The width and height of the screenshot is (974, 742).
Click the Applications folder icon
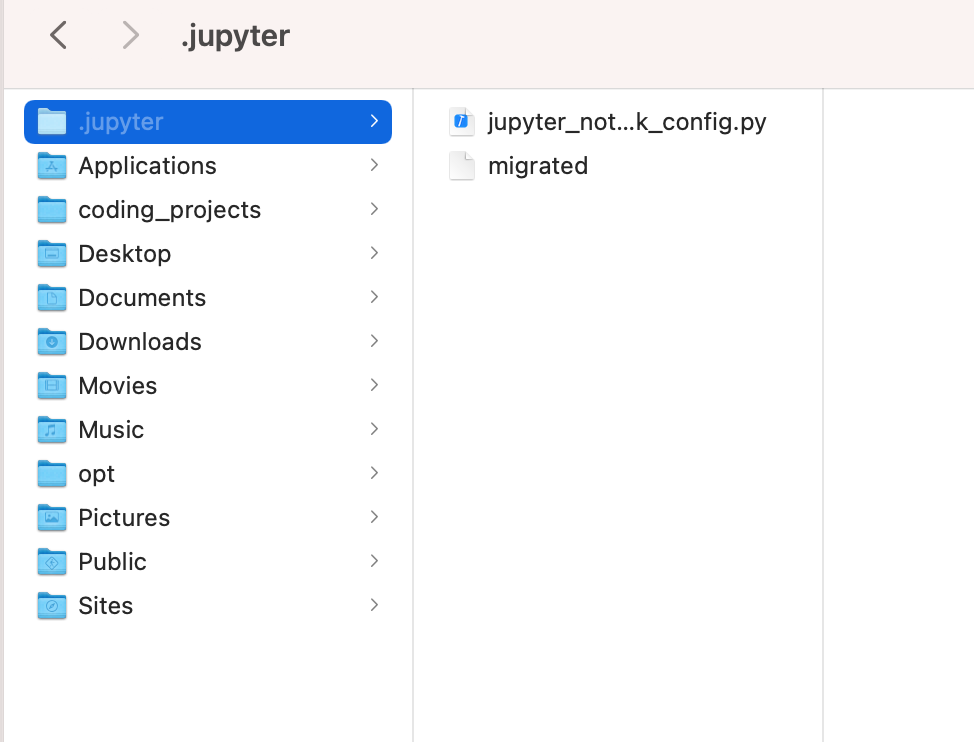(52, 166)
